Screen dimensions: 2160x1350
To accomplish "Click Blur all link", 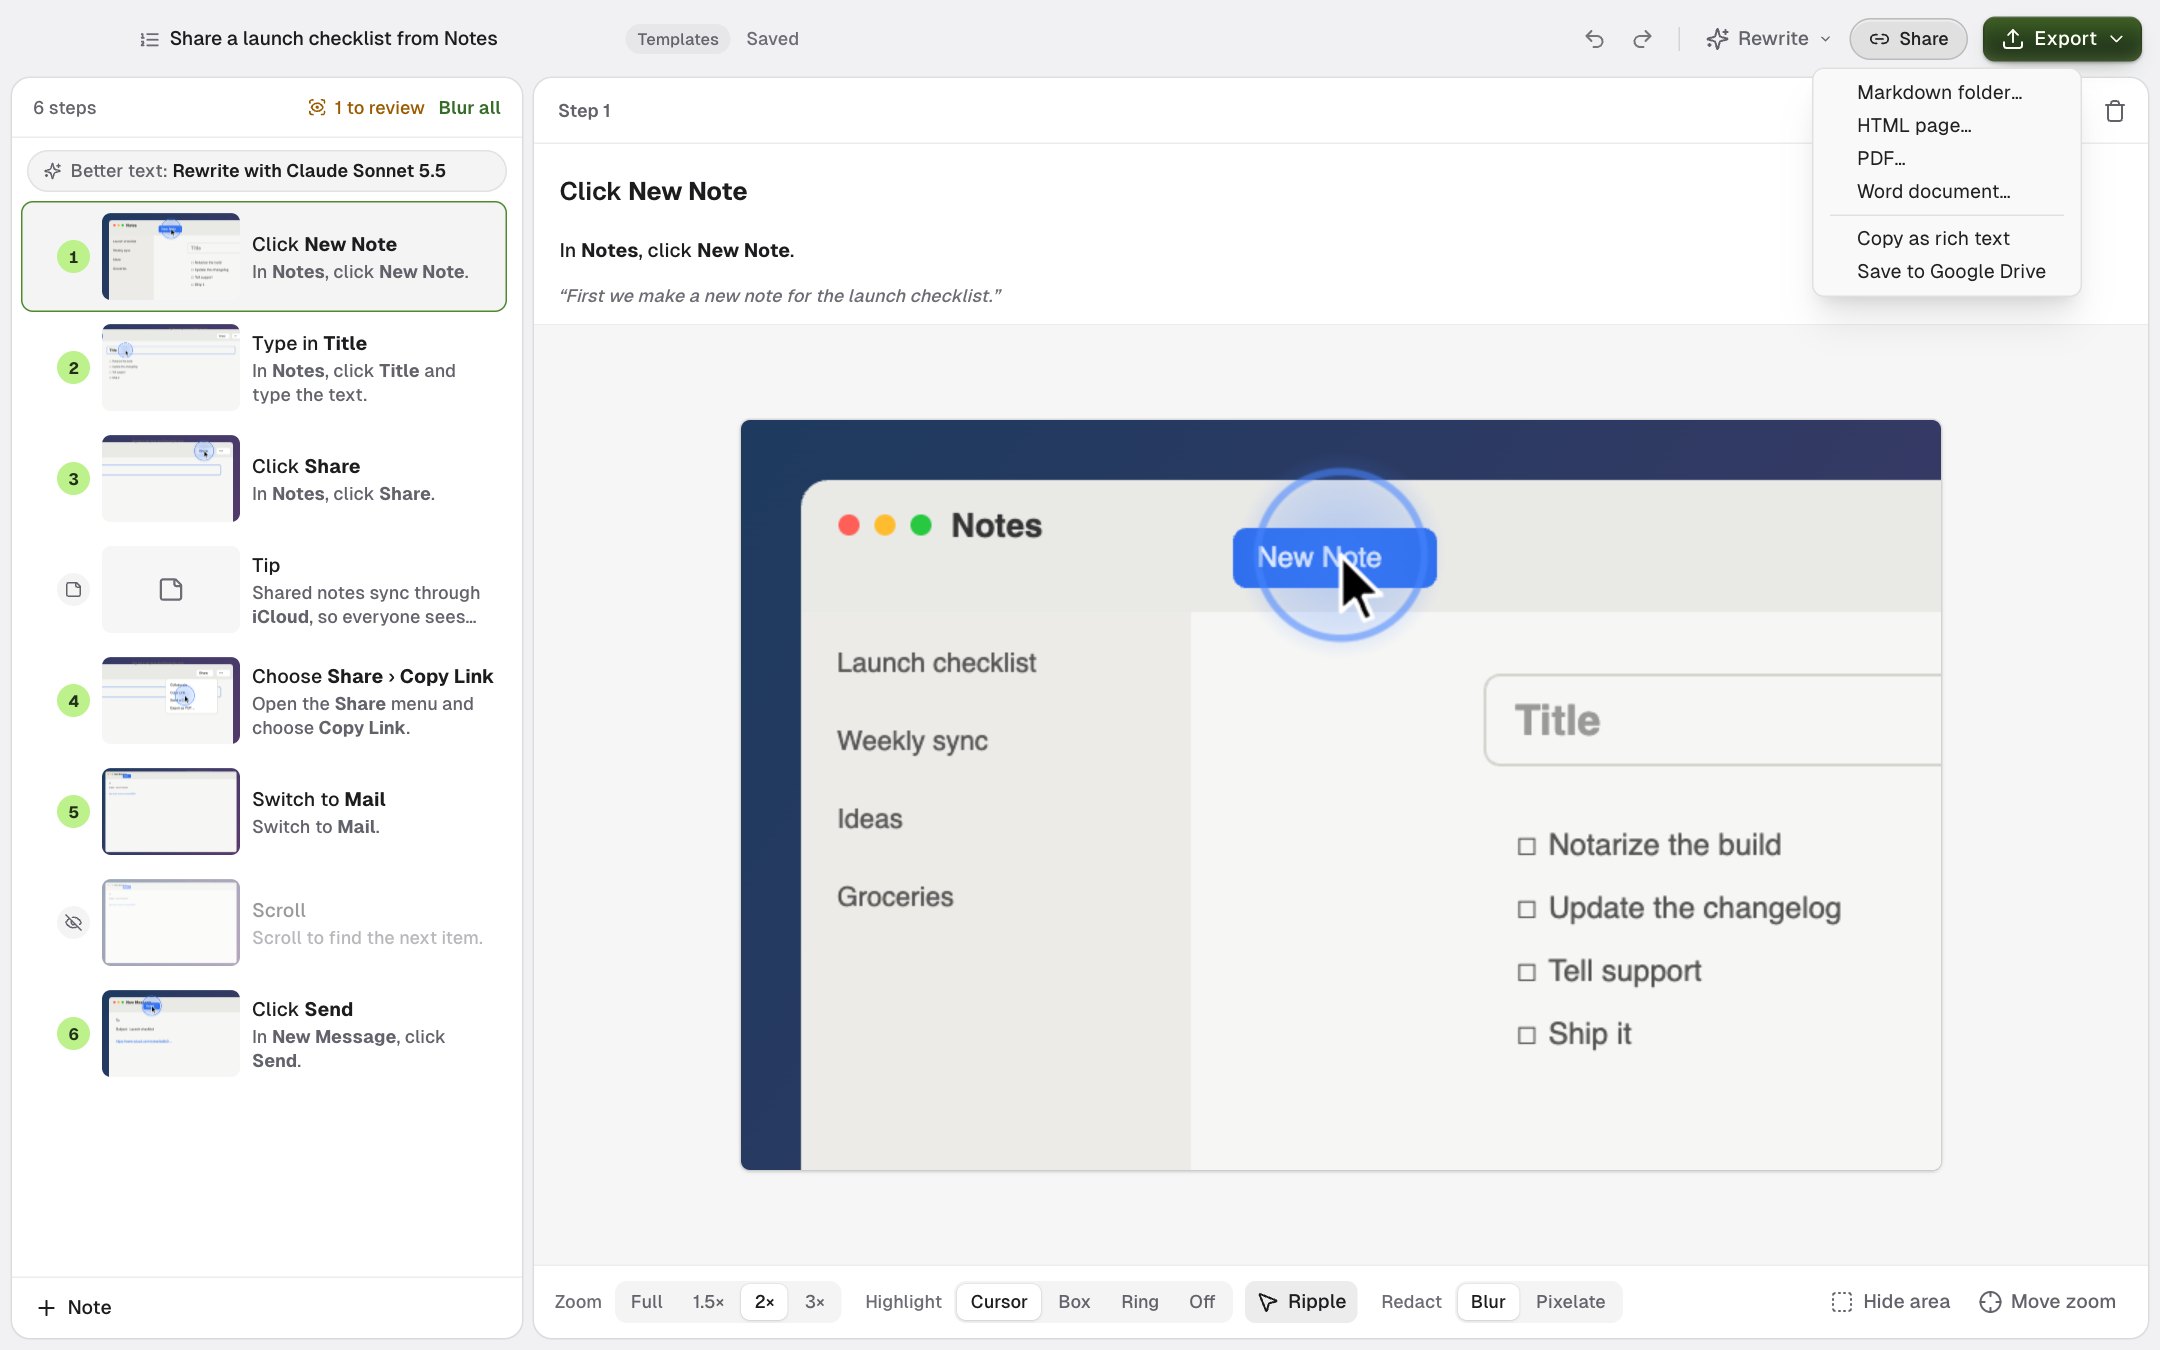I will (469, 107).
